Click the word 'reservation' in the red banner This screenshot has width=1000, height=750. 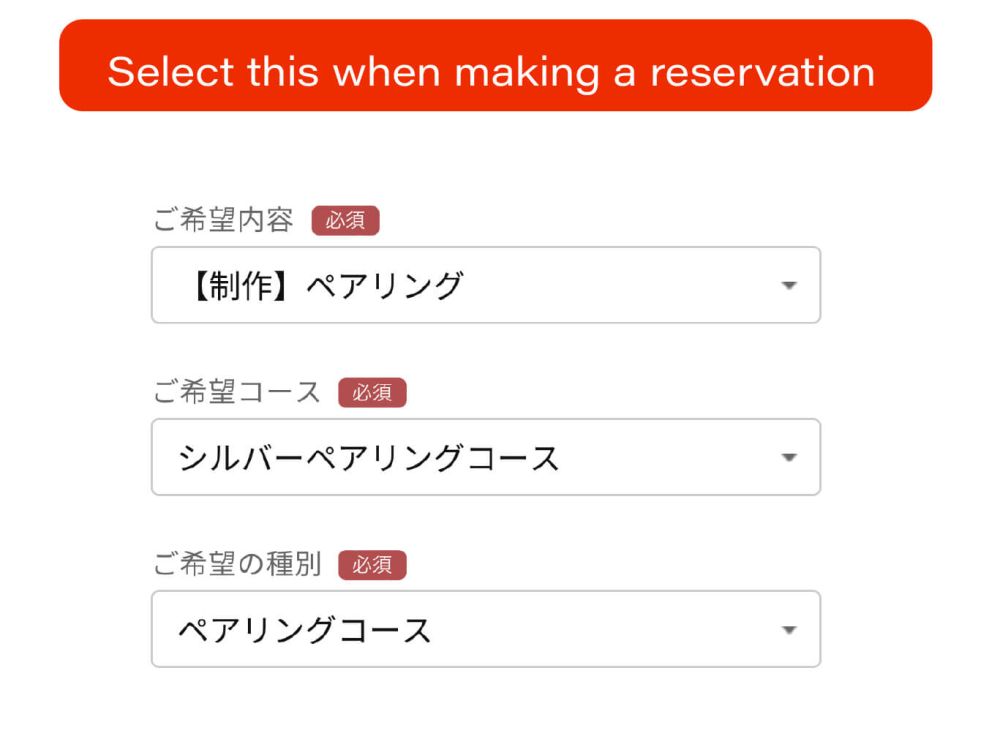coord(762,71)
